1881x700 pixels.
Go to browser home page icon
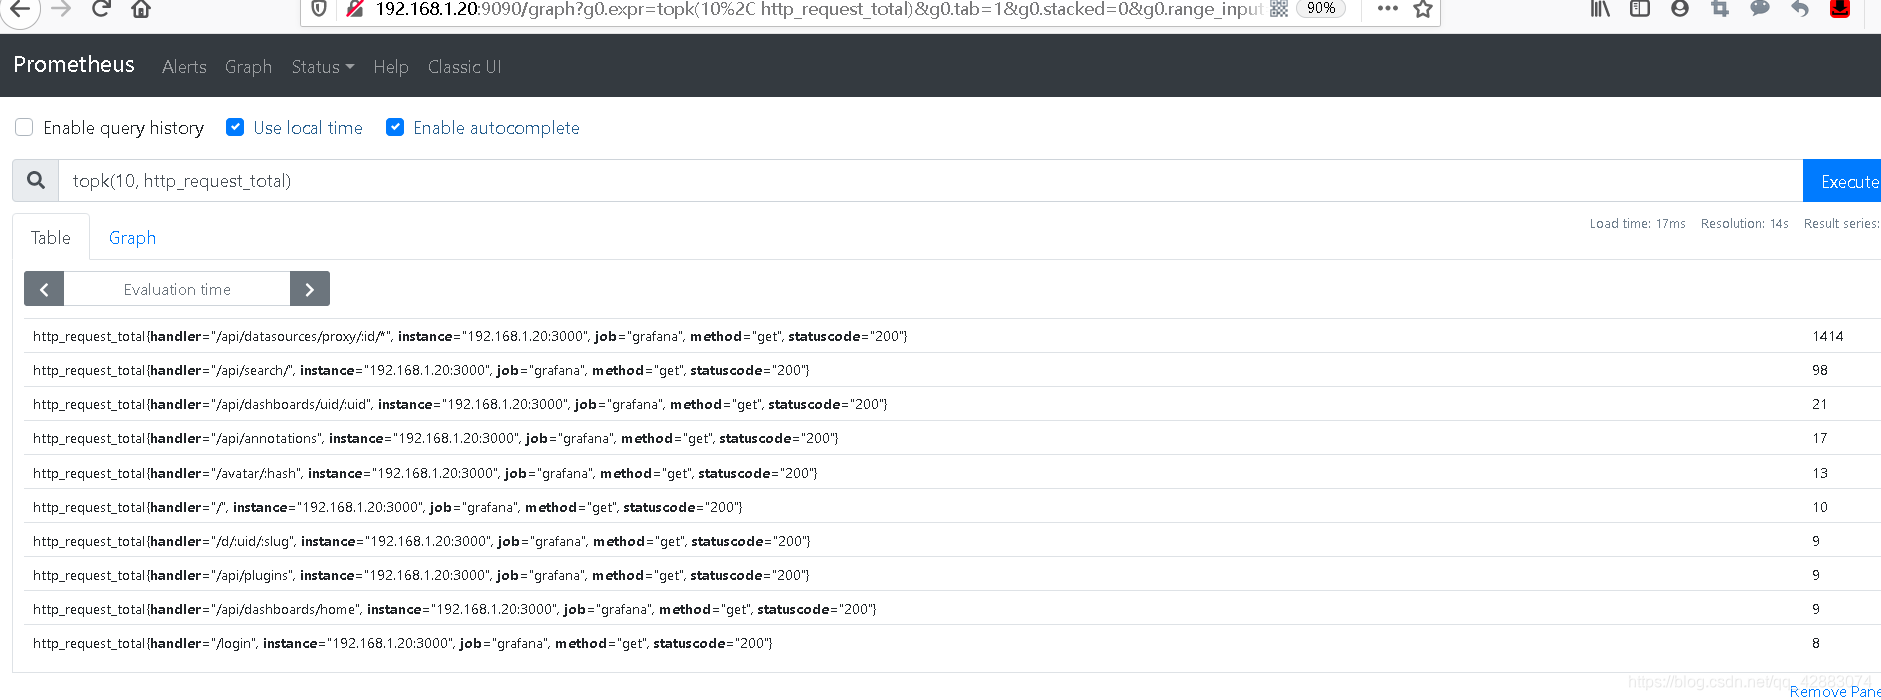pyautogui.click(x=141, y=9)
